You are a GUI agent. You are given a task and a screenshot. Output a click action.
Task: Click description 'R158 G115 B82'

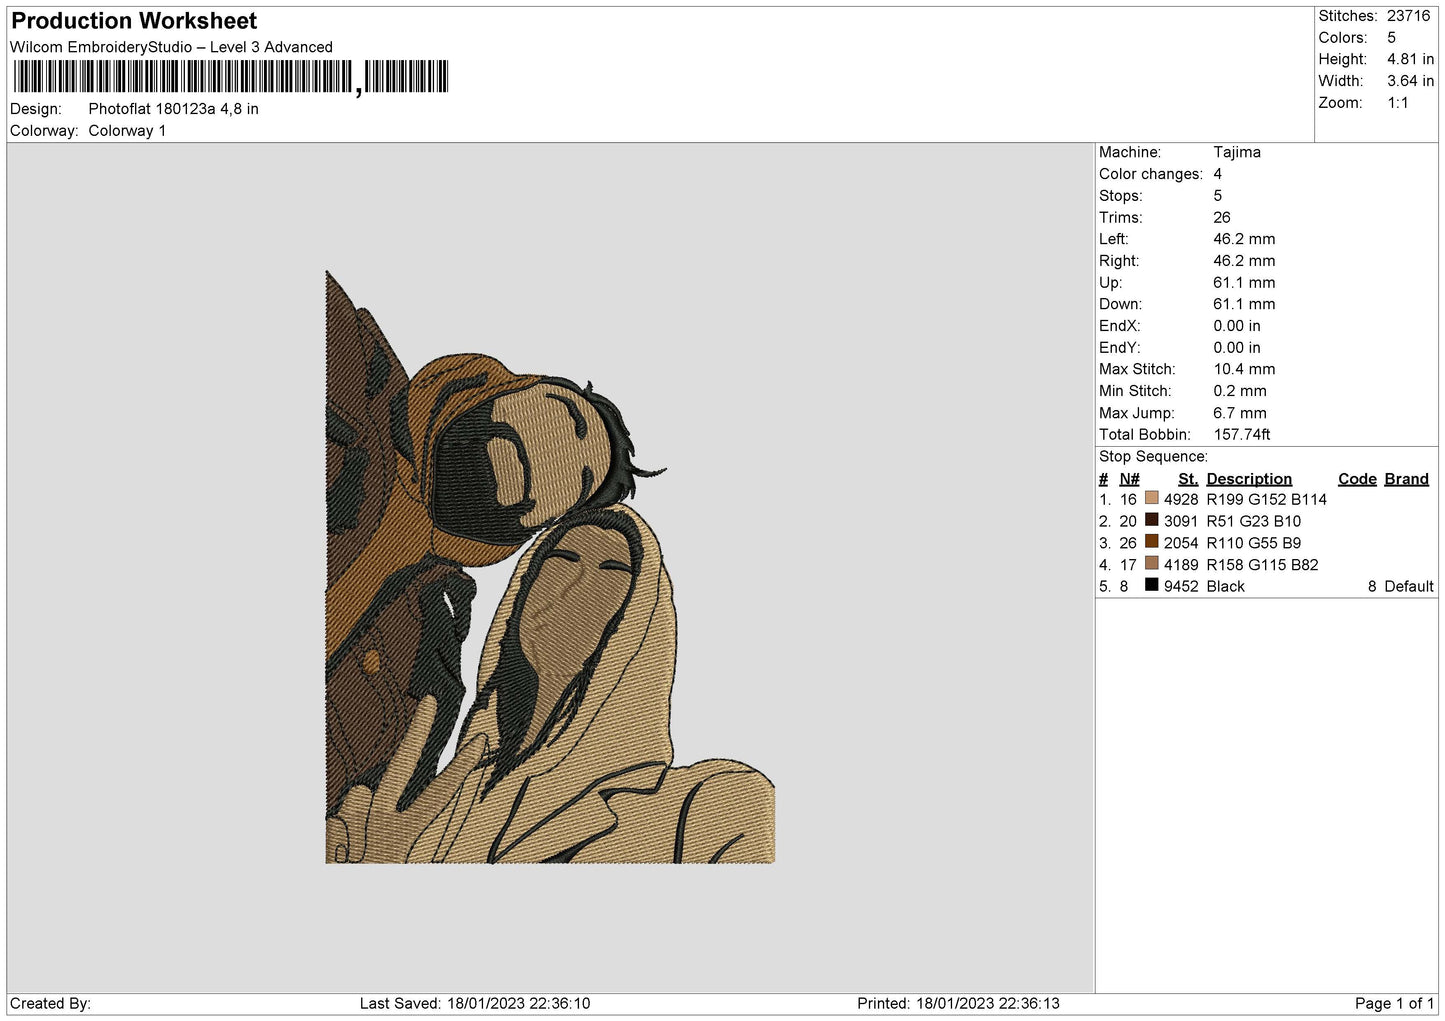[x=1262, y=565]
